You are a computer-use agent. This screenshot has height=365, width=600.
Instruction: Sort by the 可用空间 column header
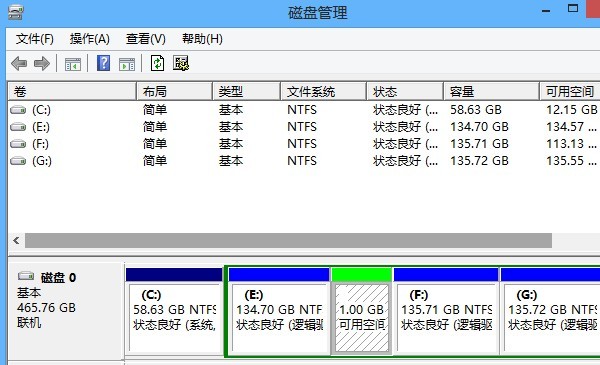(570, 91)
